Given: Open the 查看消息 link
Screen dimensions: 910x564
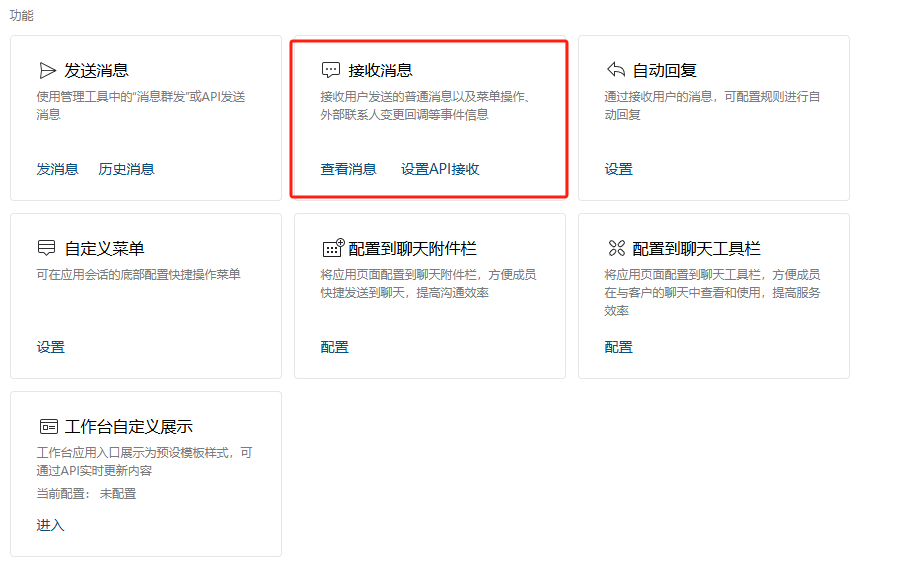Looking at the screenshot, I should click(x=348, y=169).
